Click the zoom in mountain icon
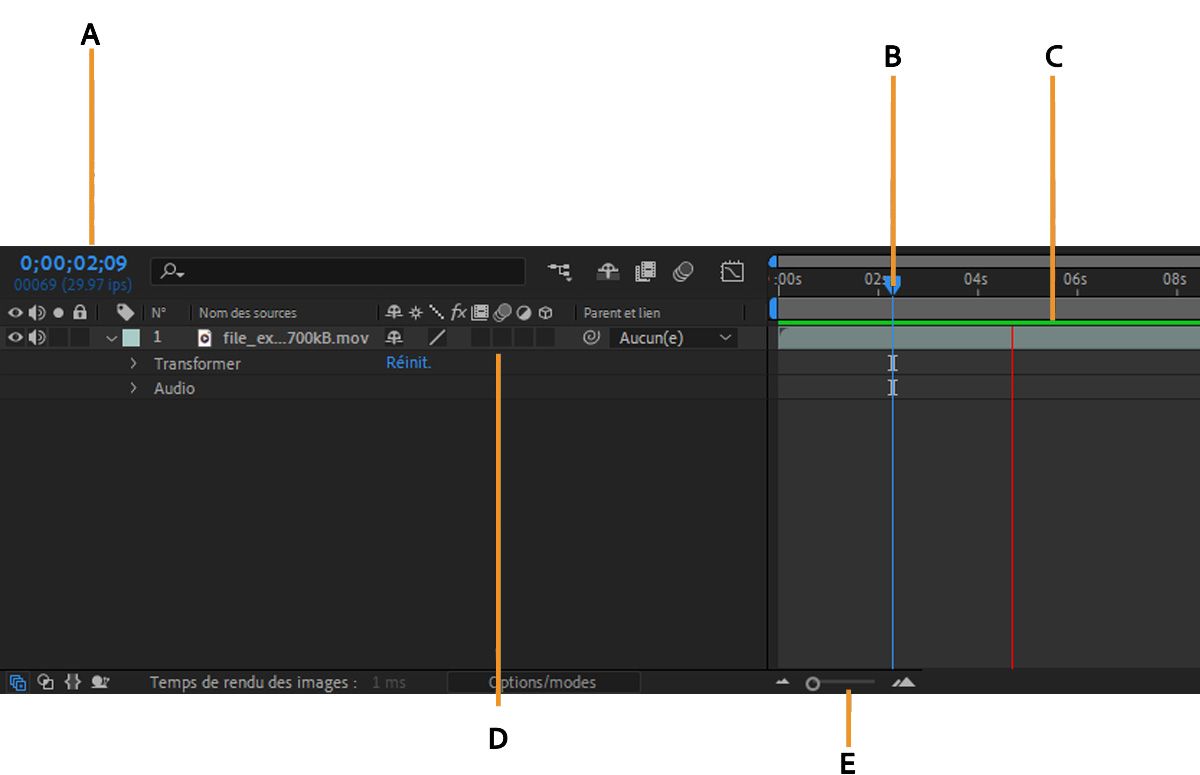 click(x=904, y=682)
